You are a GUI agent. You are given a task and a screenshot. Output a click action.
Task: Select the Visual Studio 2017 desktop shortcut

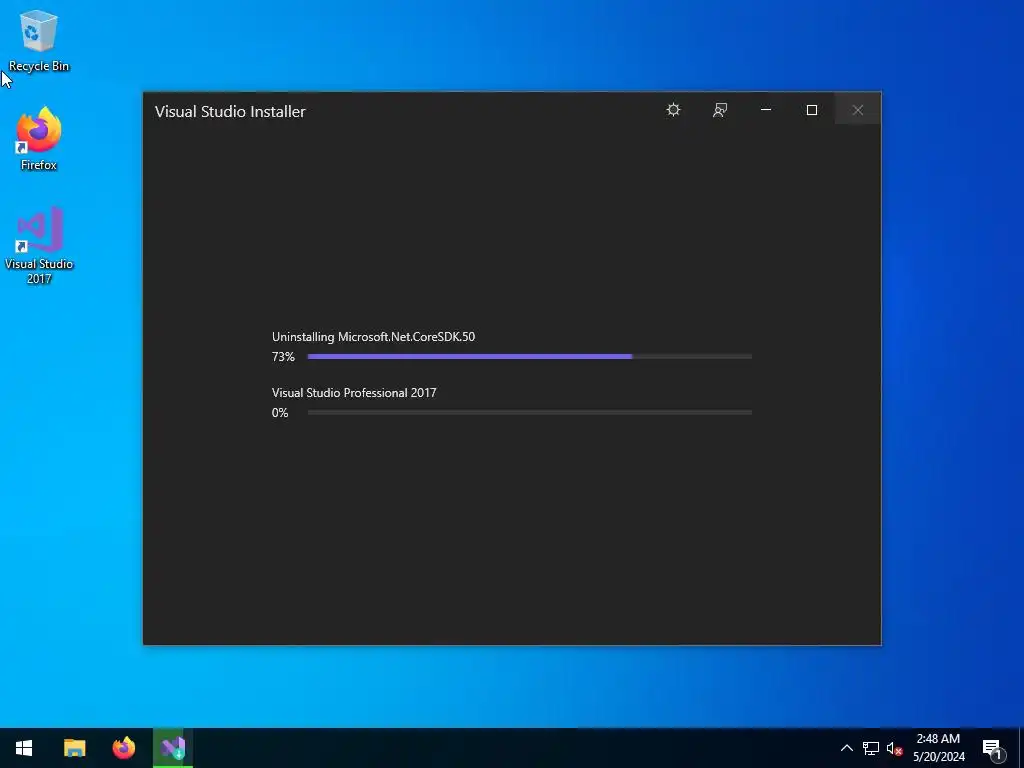[x=39, y=245]
